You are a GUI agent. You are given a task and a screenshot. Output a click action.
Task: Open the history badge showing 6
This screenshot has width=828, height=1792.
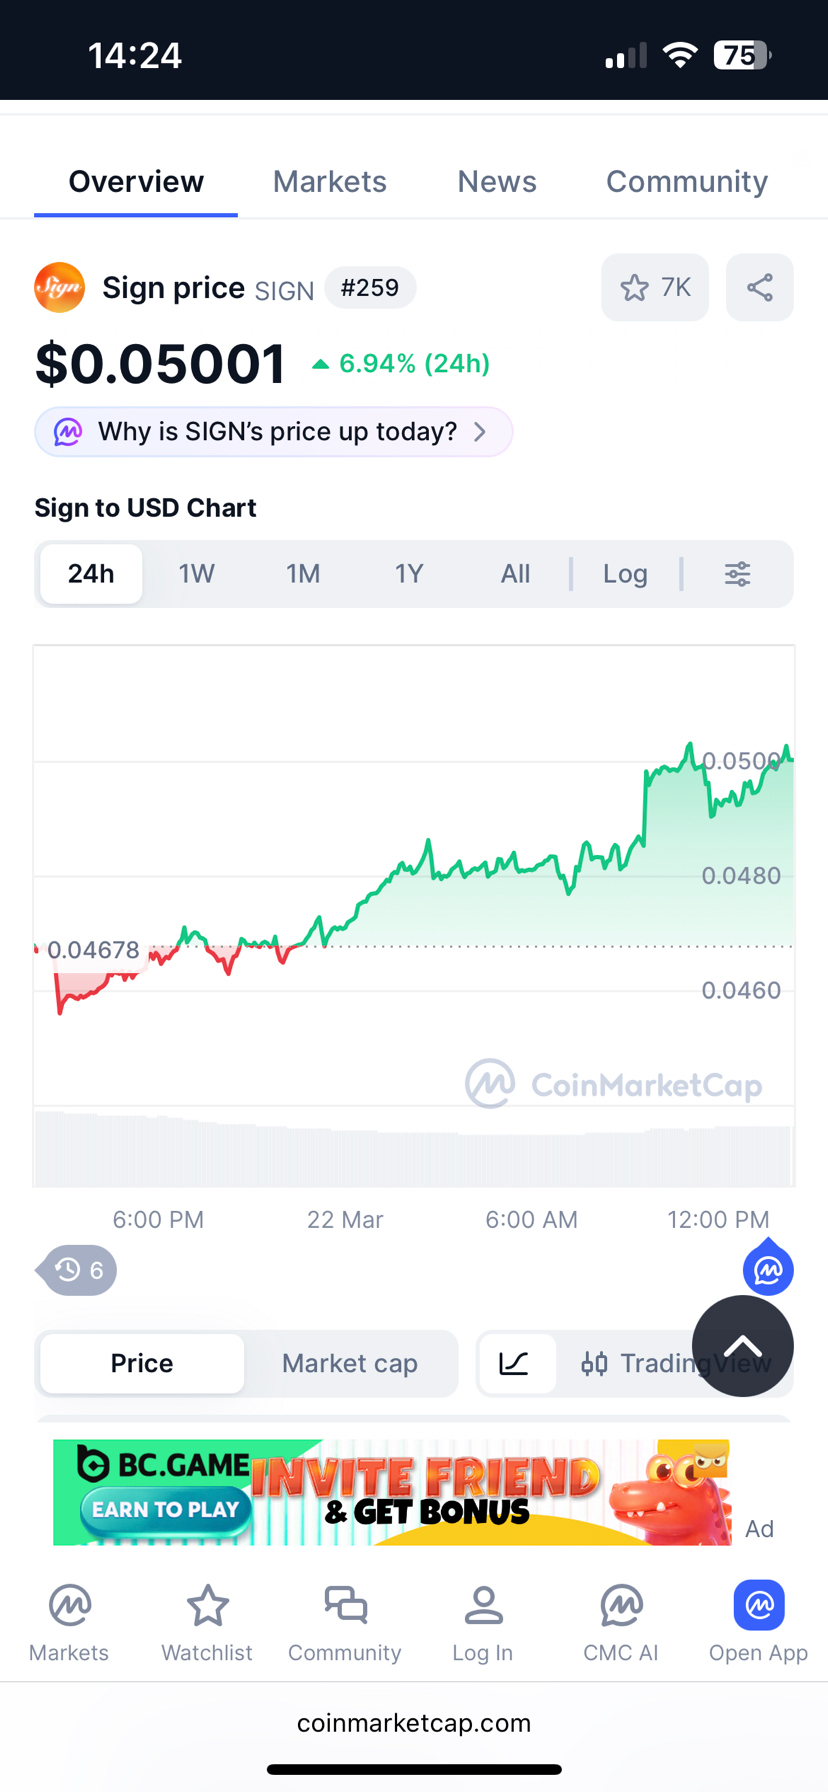(x=79, y=1270)
